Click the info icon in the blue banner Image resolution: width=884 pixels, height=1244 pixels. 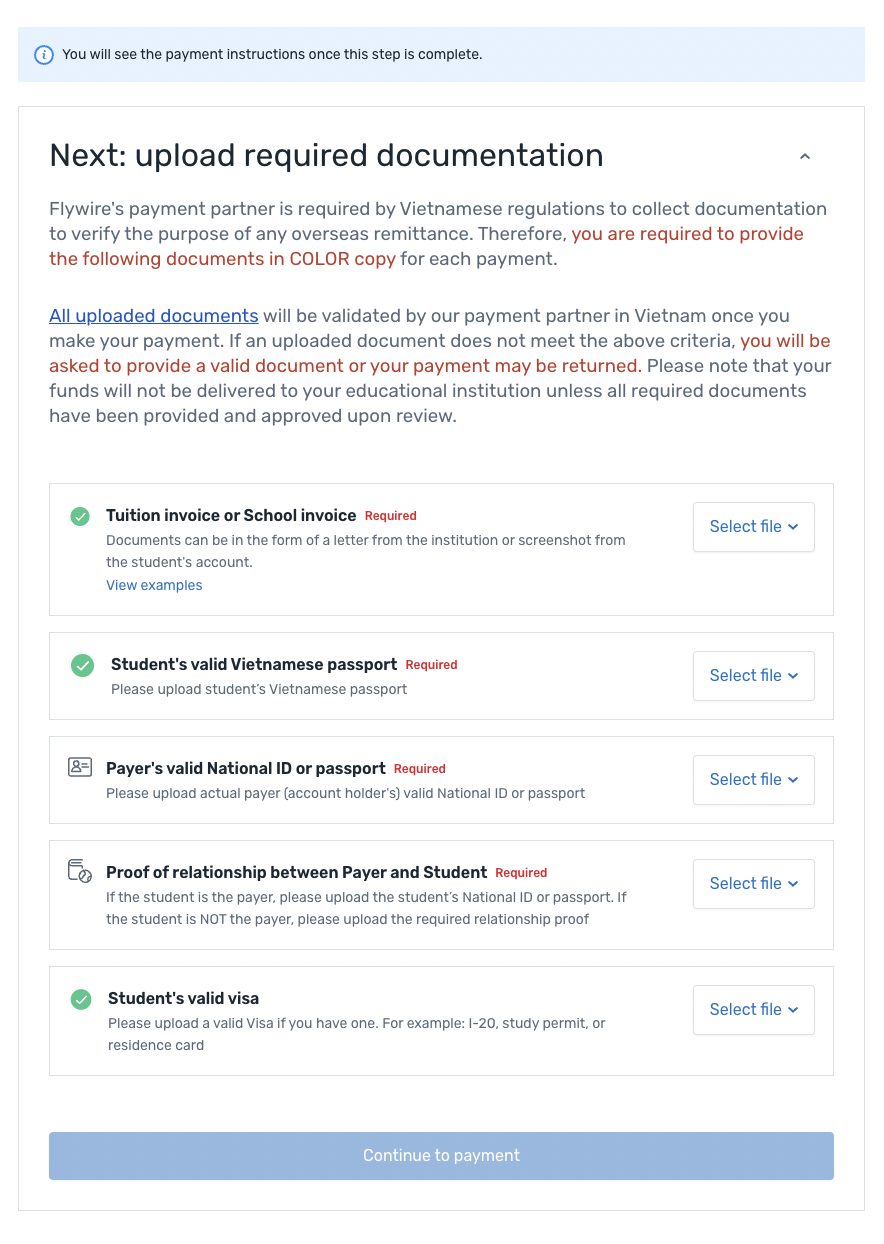(44, 55)
